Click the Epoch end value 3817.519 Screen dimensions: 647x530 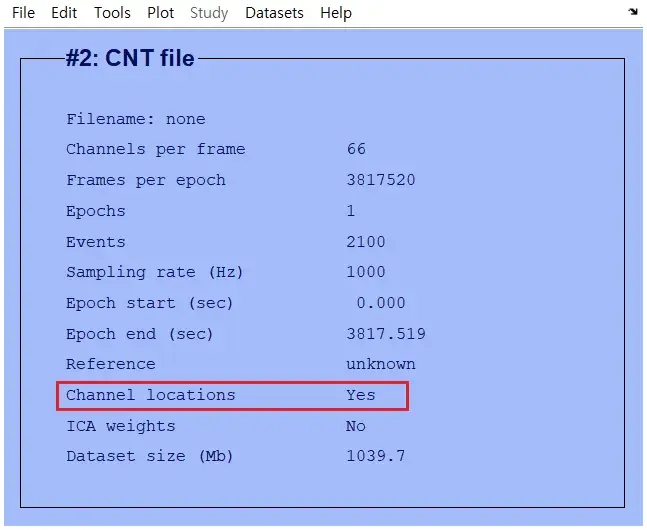(386, 334)
